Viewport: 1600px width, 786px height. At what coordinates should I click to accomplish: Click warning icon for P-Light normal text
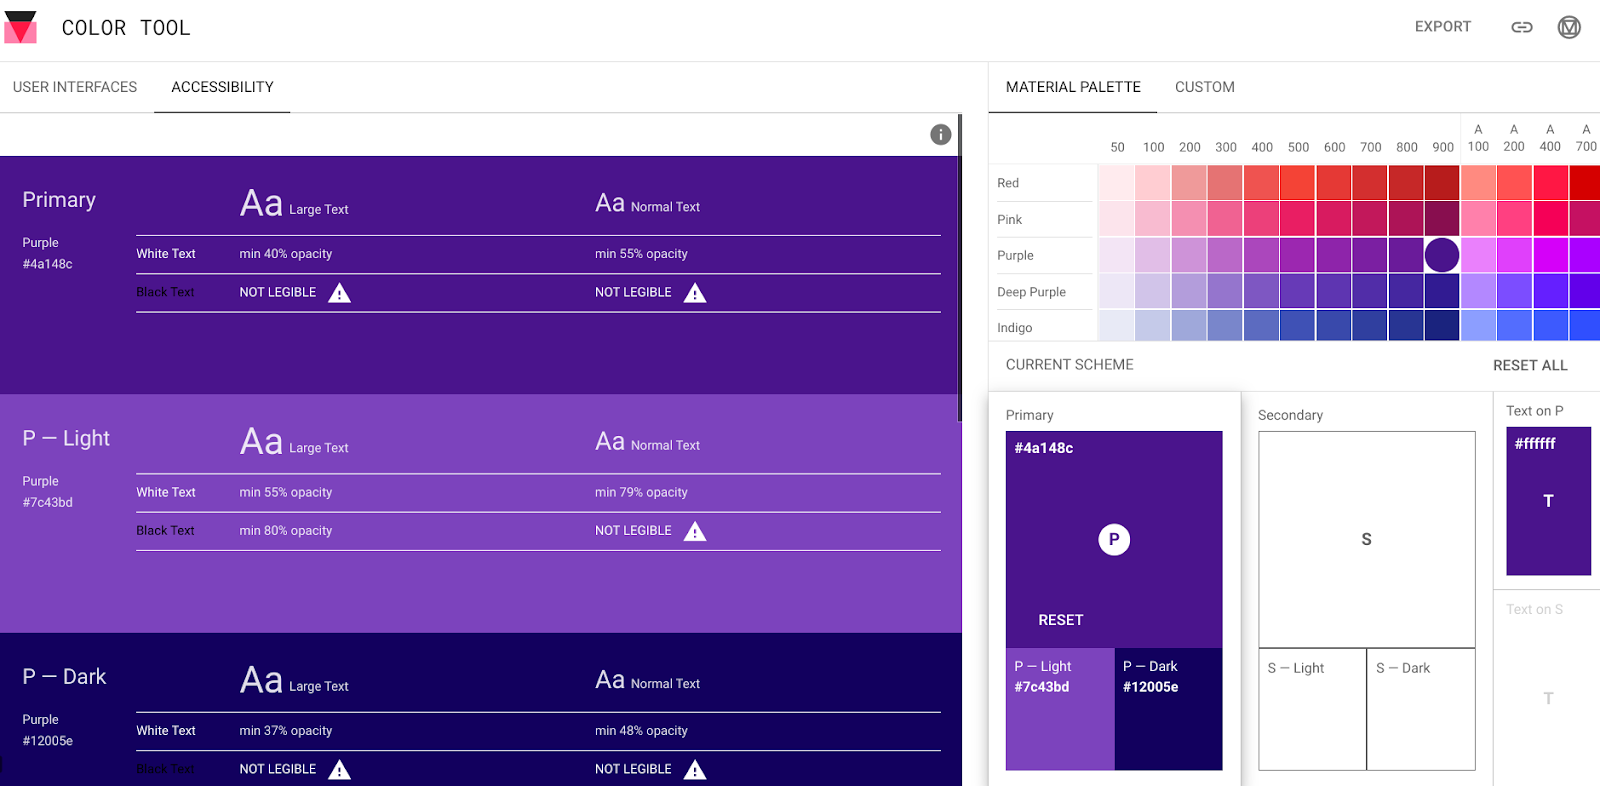(695, 531)
